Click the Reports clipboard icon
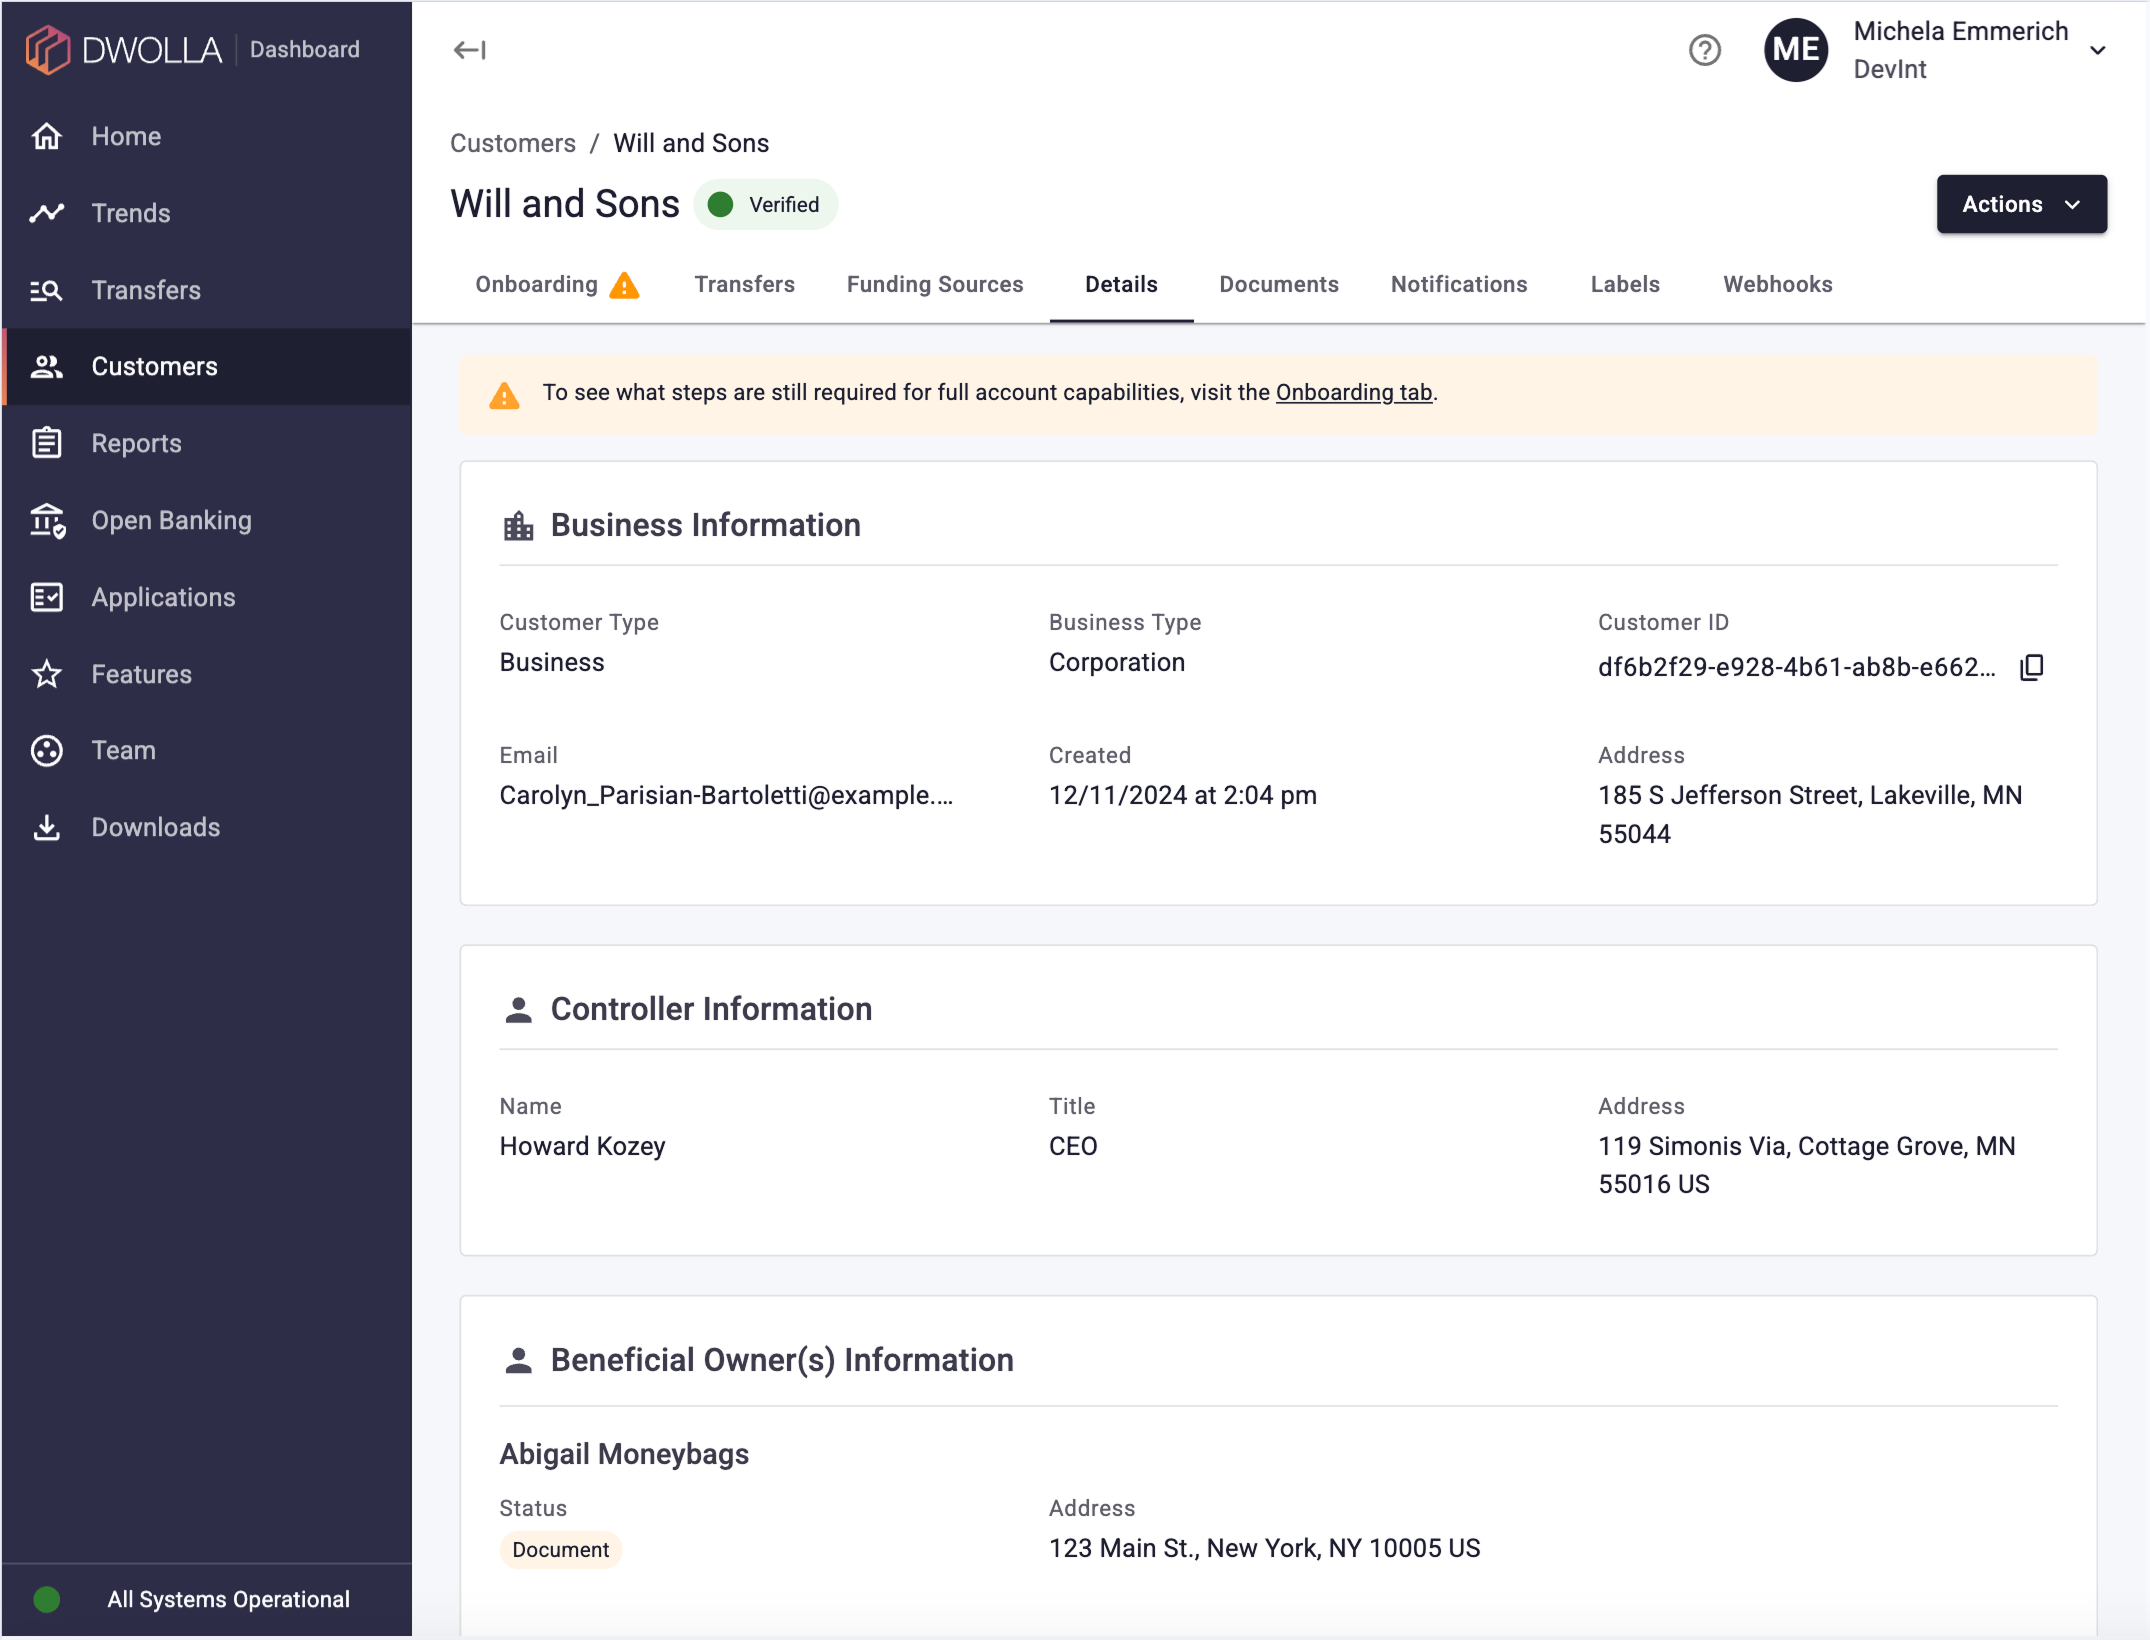This screenshot has height=1640, width=2150. [x=47, y=443]
